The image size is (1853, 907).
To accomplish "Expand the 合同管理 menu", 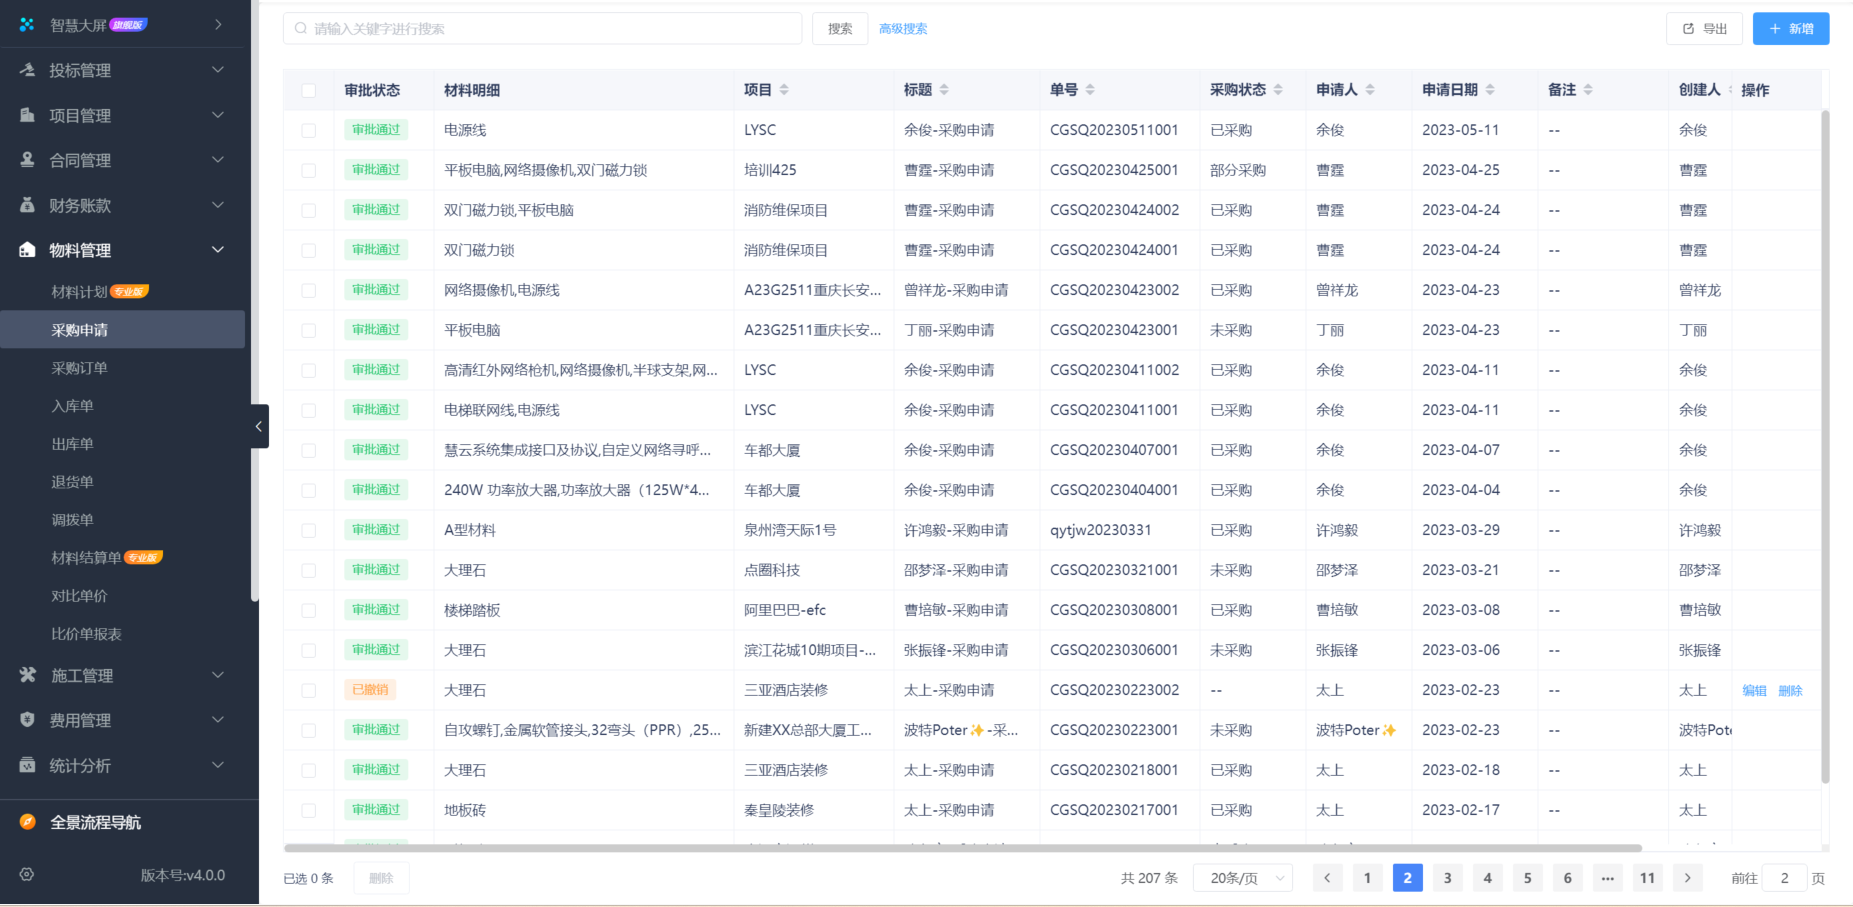I will point(25,160).
